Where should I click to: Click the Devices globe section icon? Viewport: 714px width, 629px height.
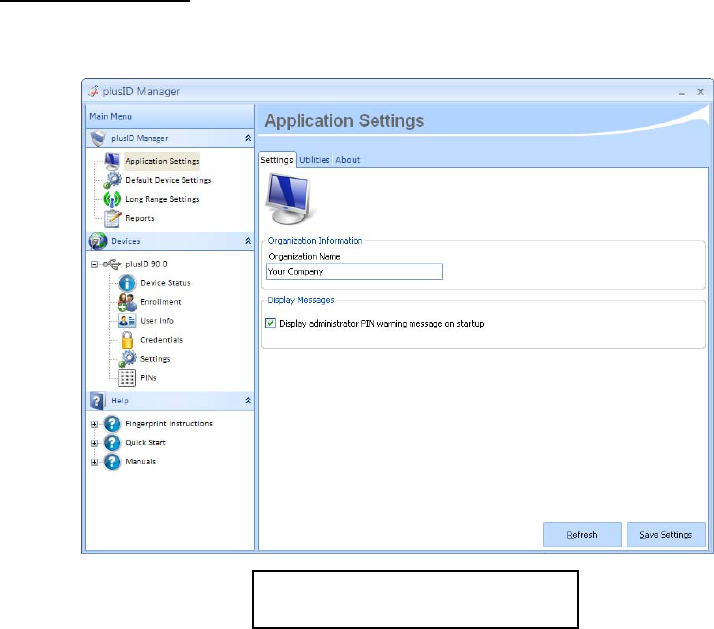tap(97, 241)
